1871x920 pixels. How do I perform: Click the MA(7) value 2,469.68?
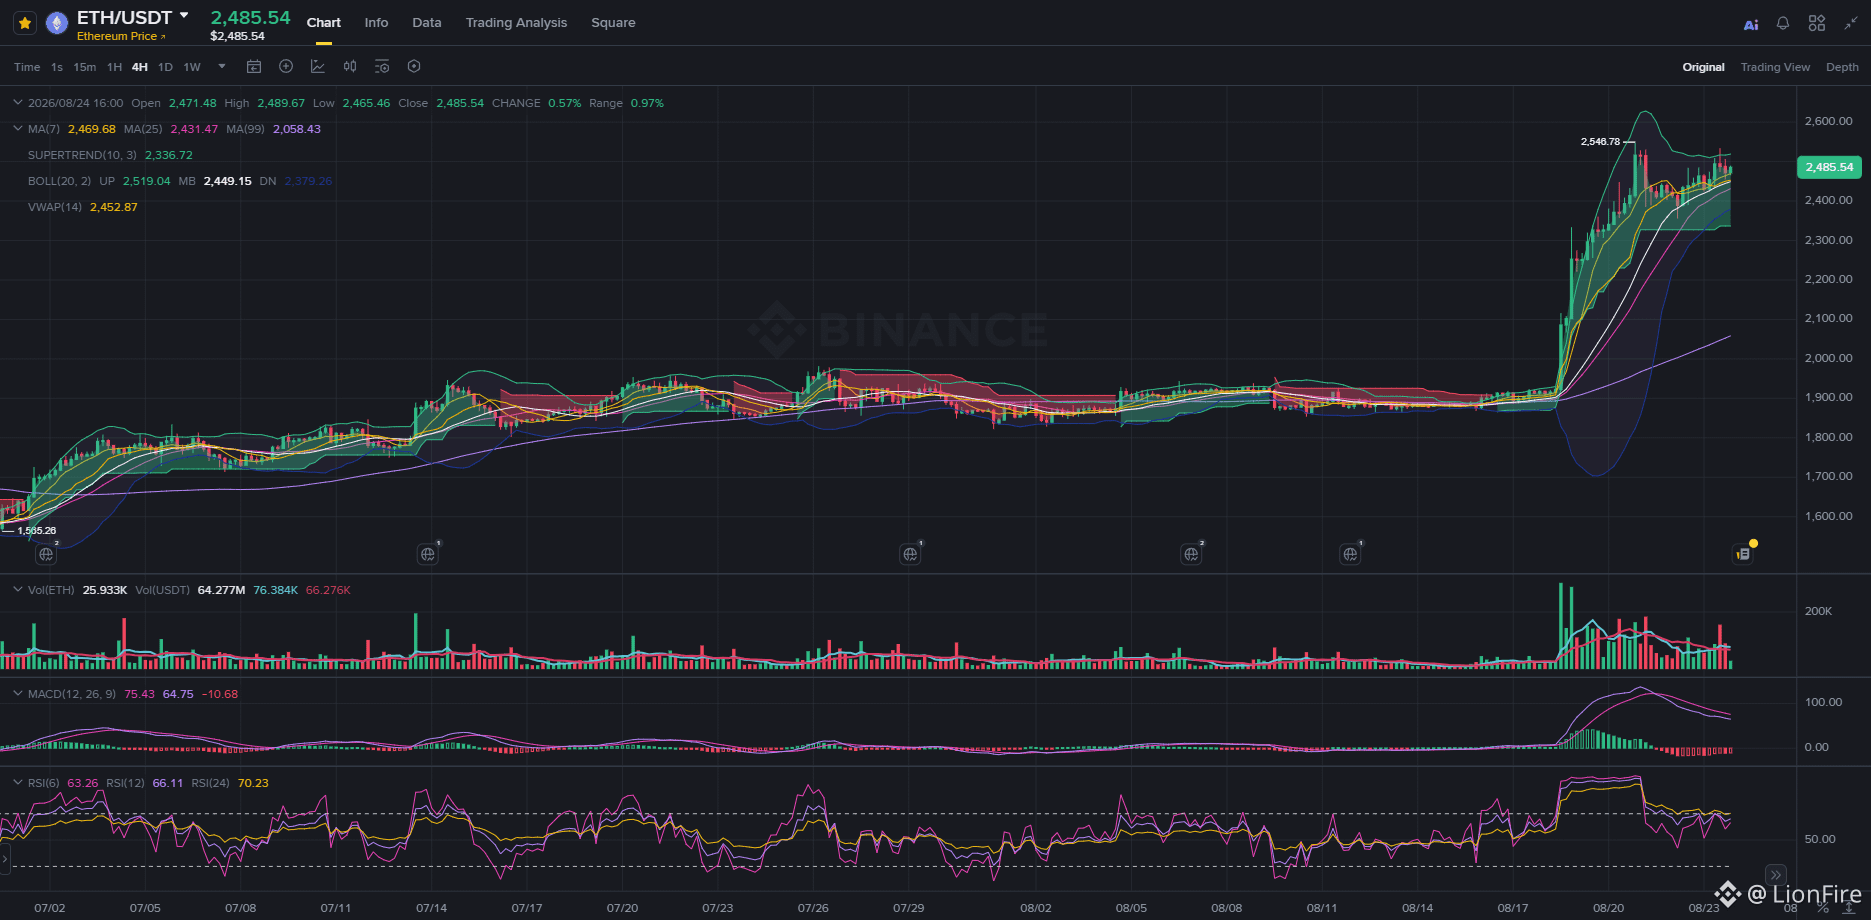click(91, 129)
